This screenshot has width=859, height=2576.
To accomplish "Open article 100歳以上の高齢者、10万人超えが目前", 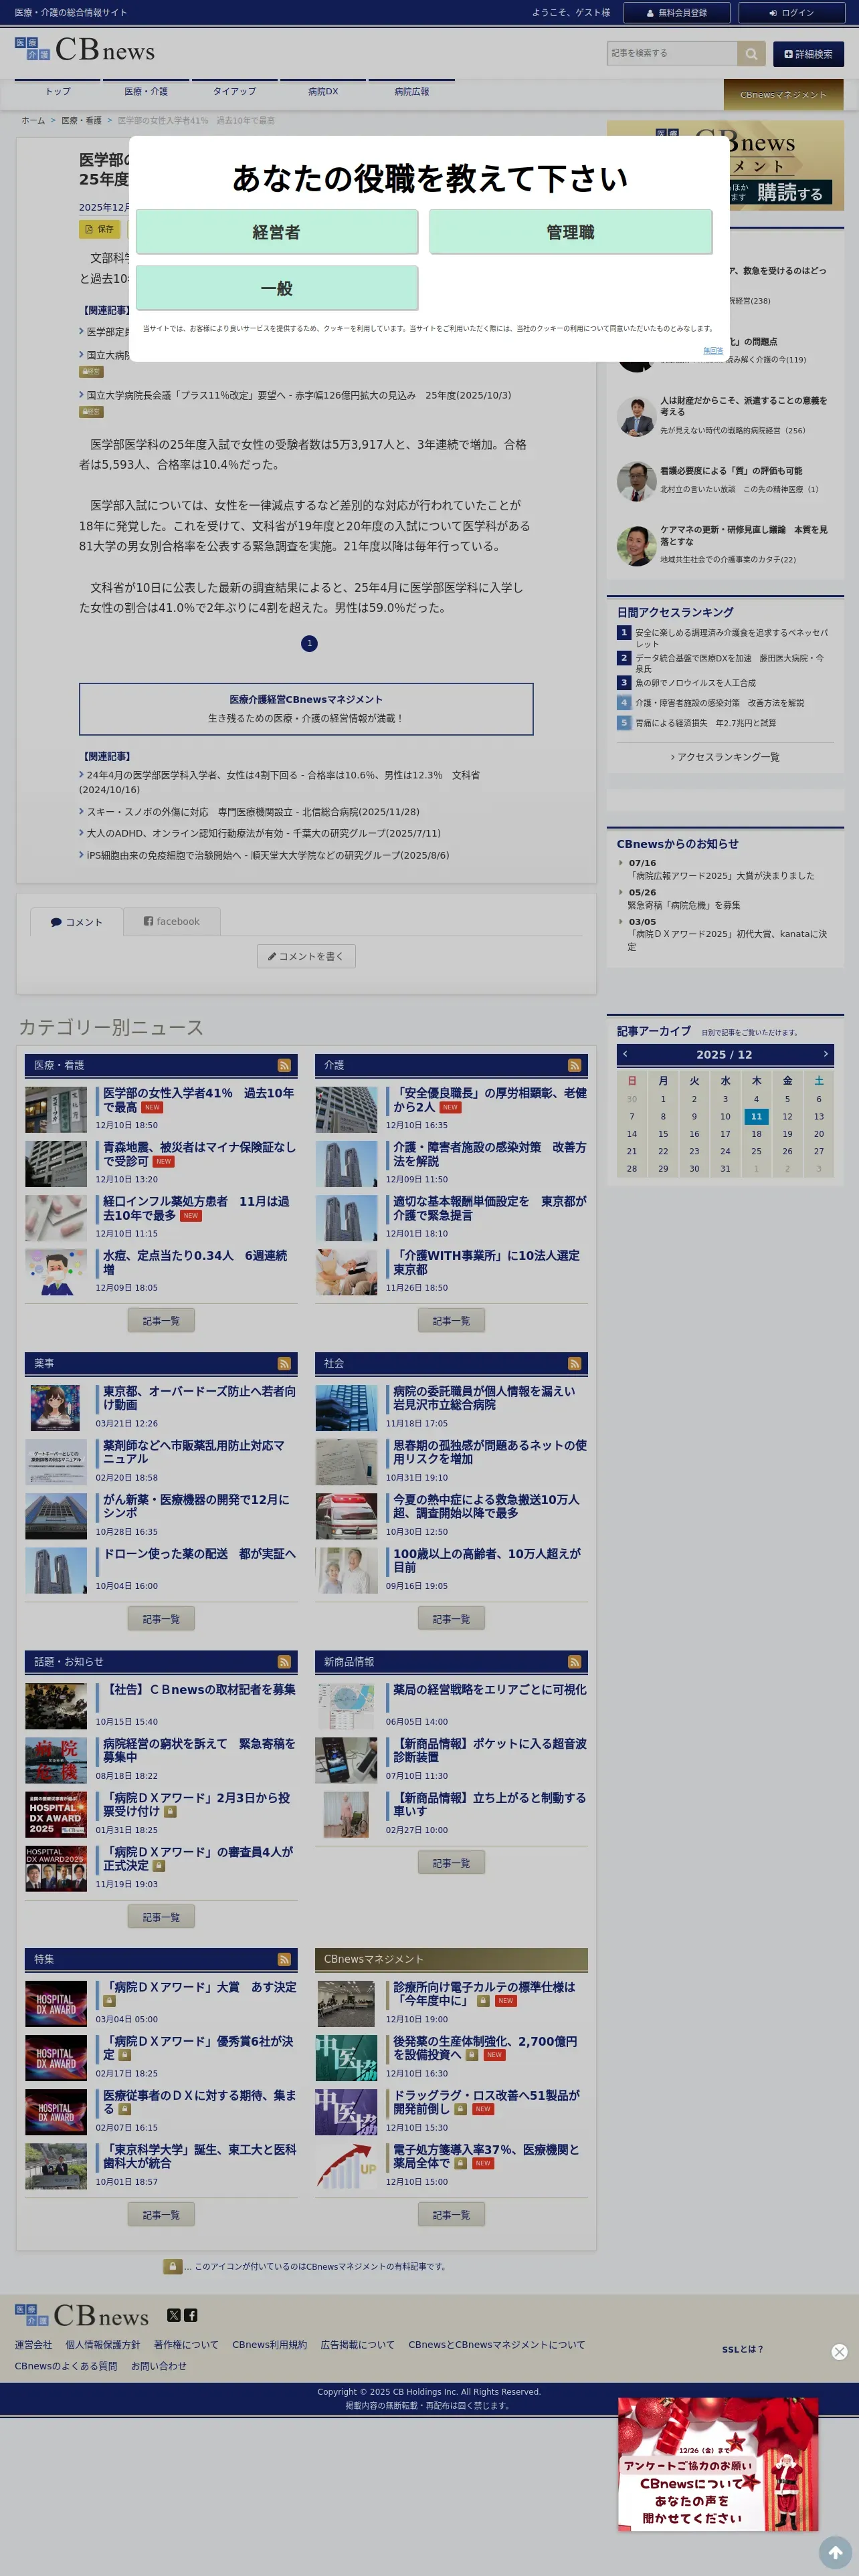I will click(487, 1560).
